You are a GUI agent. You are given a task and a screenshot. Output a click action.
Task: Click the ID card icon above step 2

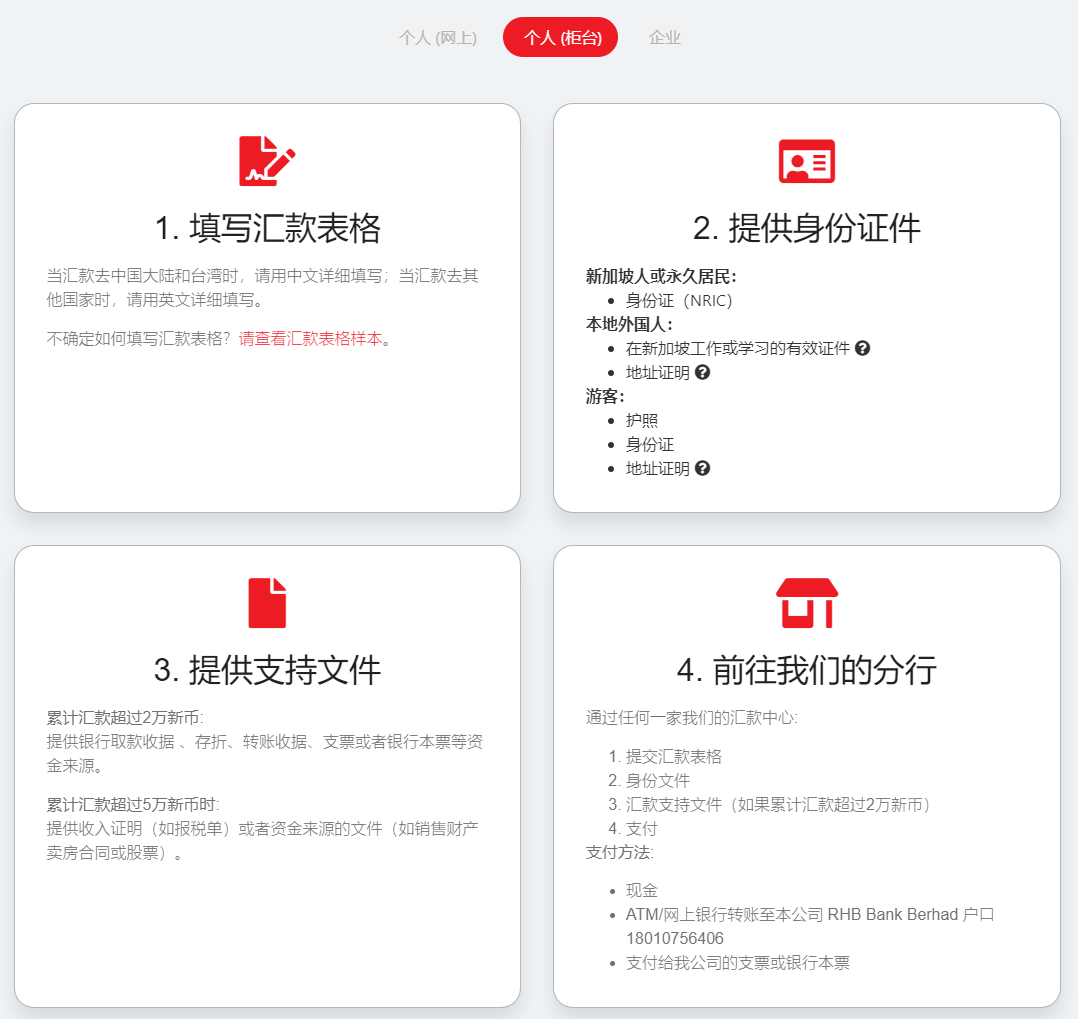tap(806, 160)
